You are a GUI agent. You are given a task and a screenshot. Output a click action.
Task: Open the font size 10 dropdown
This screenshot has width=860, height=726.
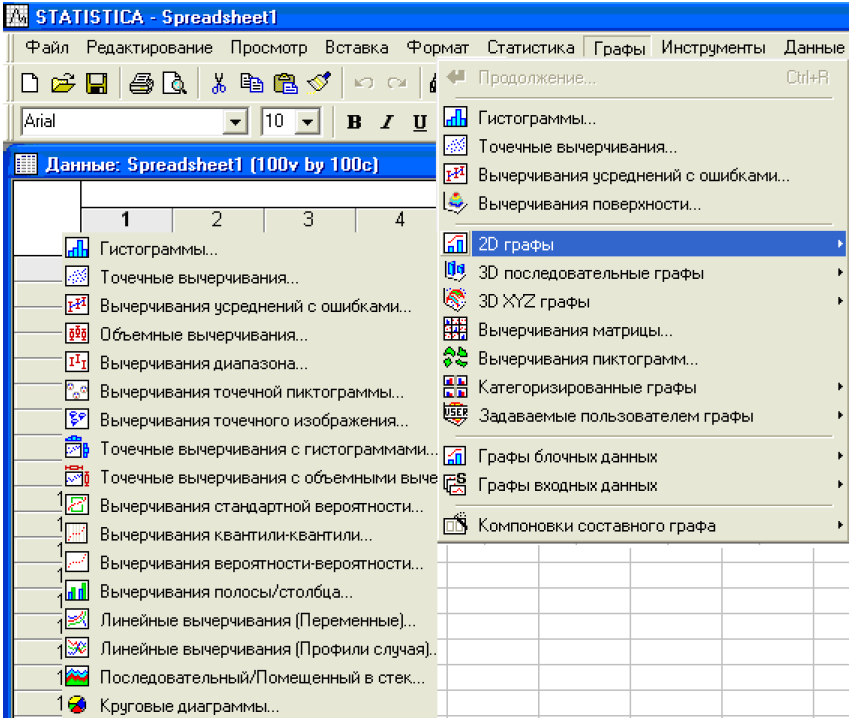307,122
